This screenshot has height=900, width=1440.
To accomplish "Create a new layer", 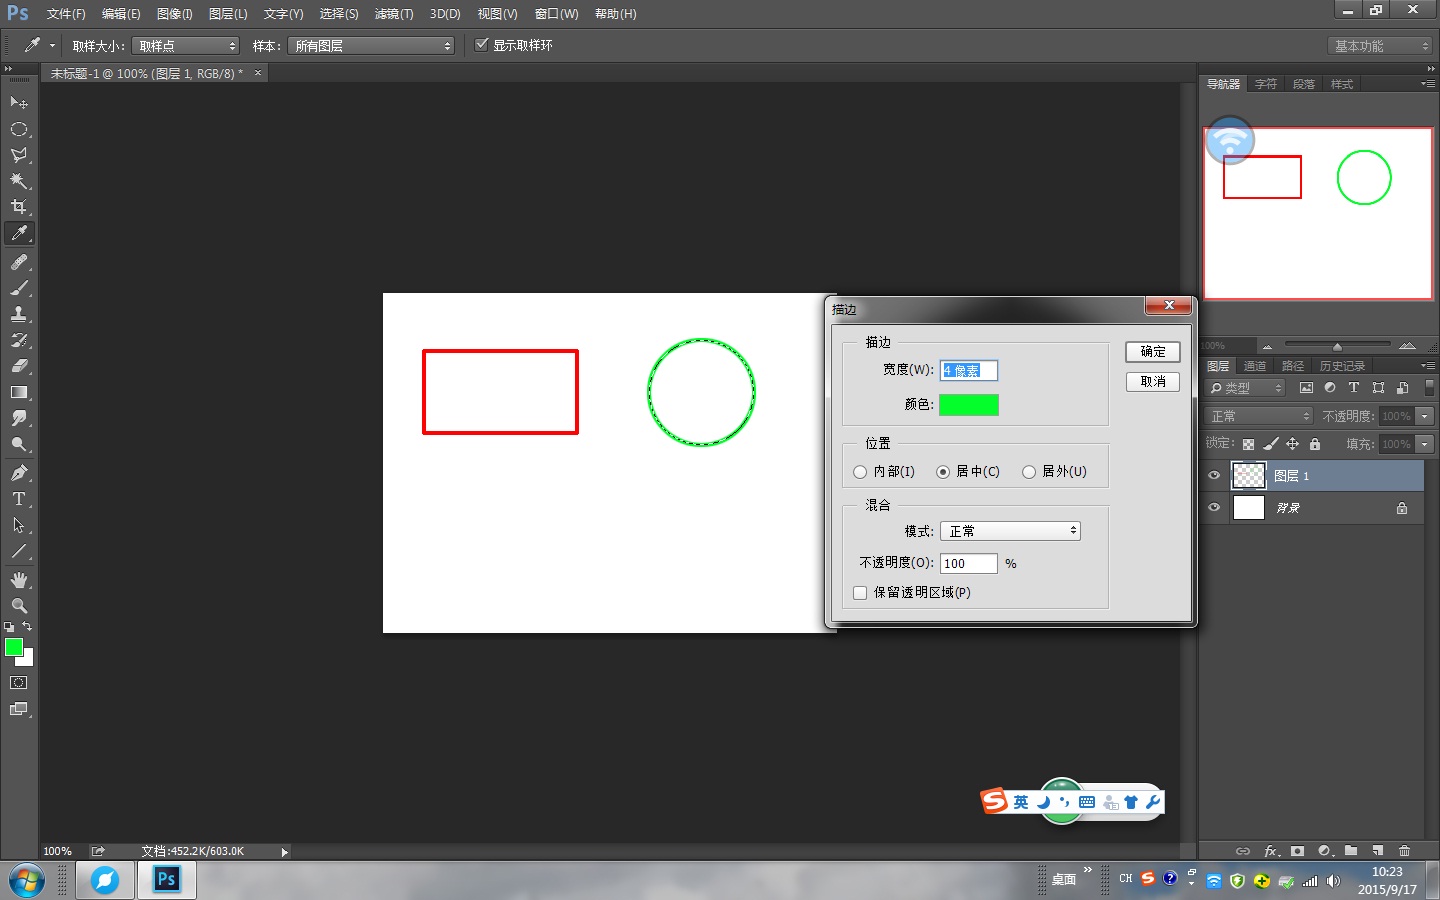I will (x=1378, y=851).
